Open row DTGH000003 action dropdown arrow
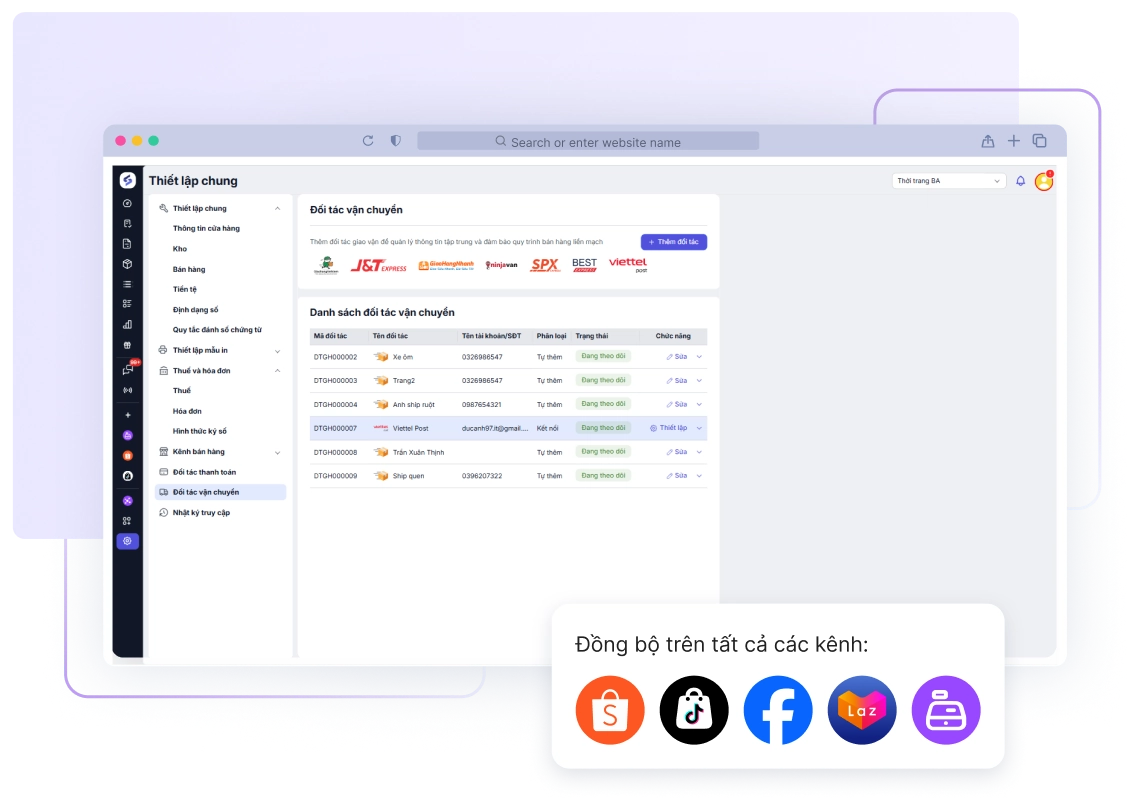This screenshot has height=799, width=1127. coord(699,380)
